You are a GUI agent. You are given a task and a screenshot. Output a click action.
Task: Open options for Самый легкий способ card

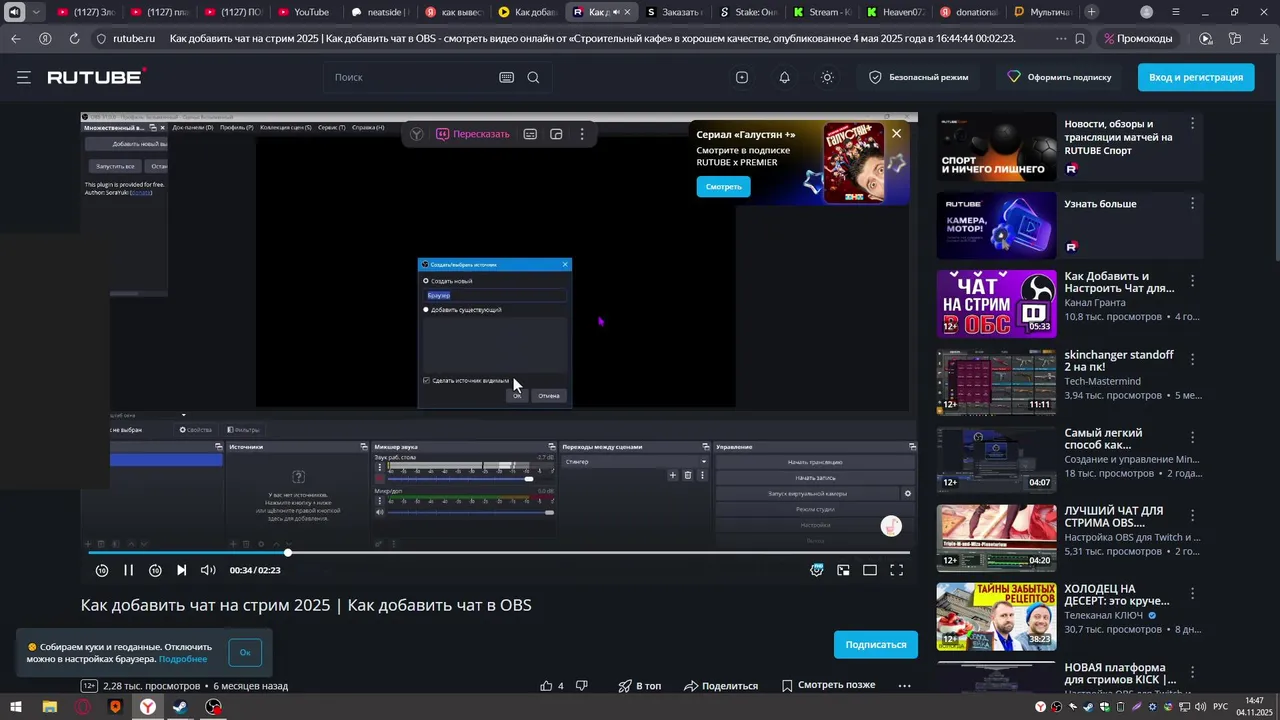tap(1192, 438)
